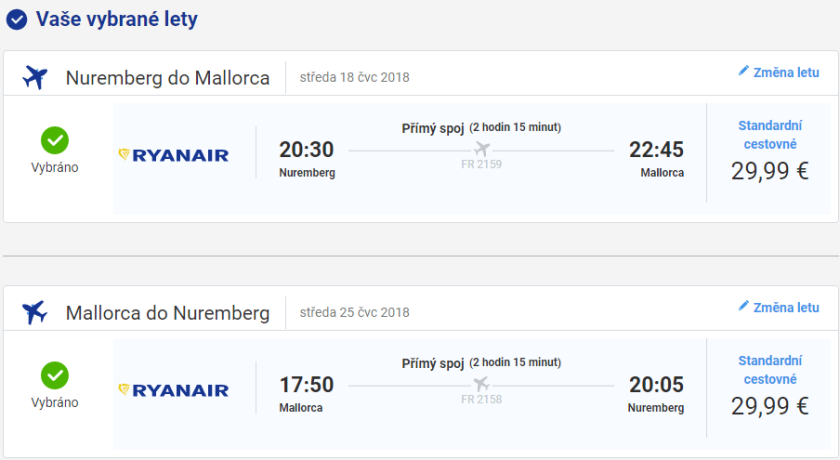The width and height of the screenshot is (840, 460).
Task: Click the pencil icon on the outbound flight header
Action: coord(743,72)
